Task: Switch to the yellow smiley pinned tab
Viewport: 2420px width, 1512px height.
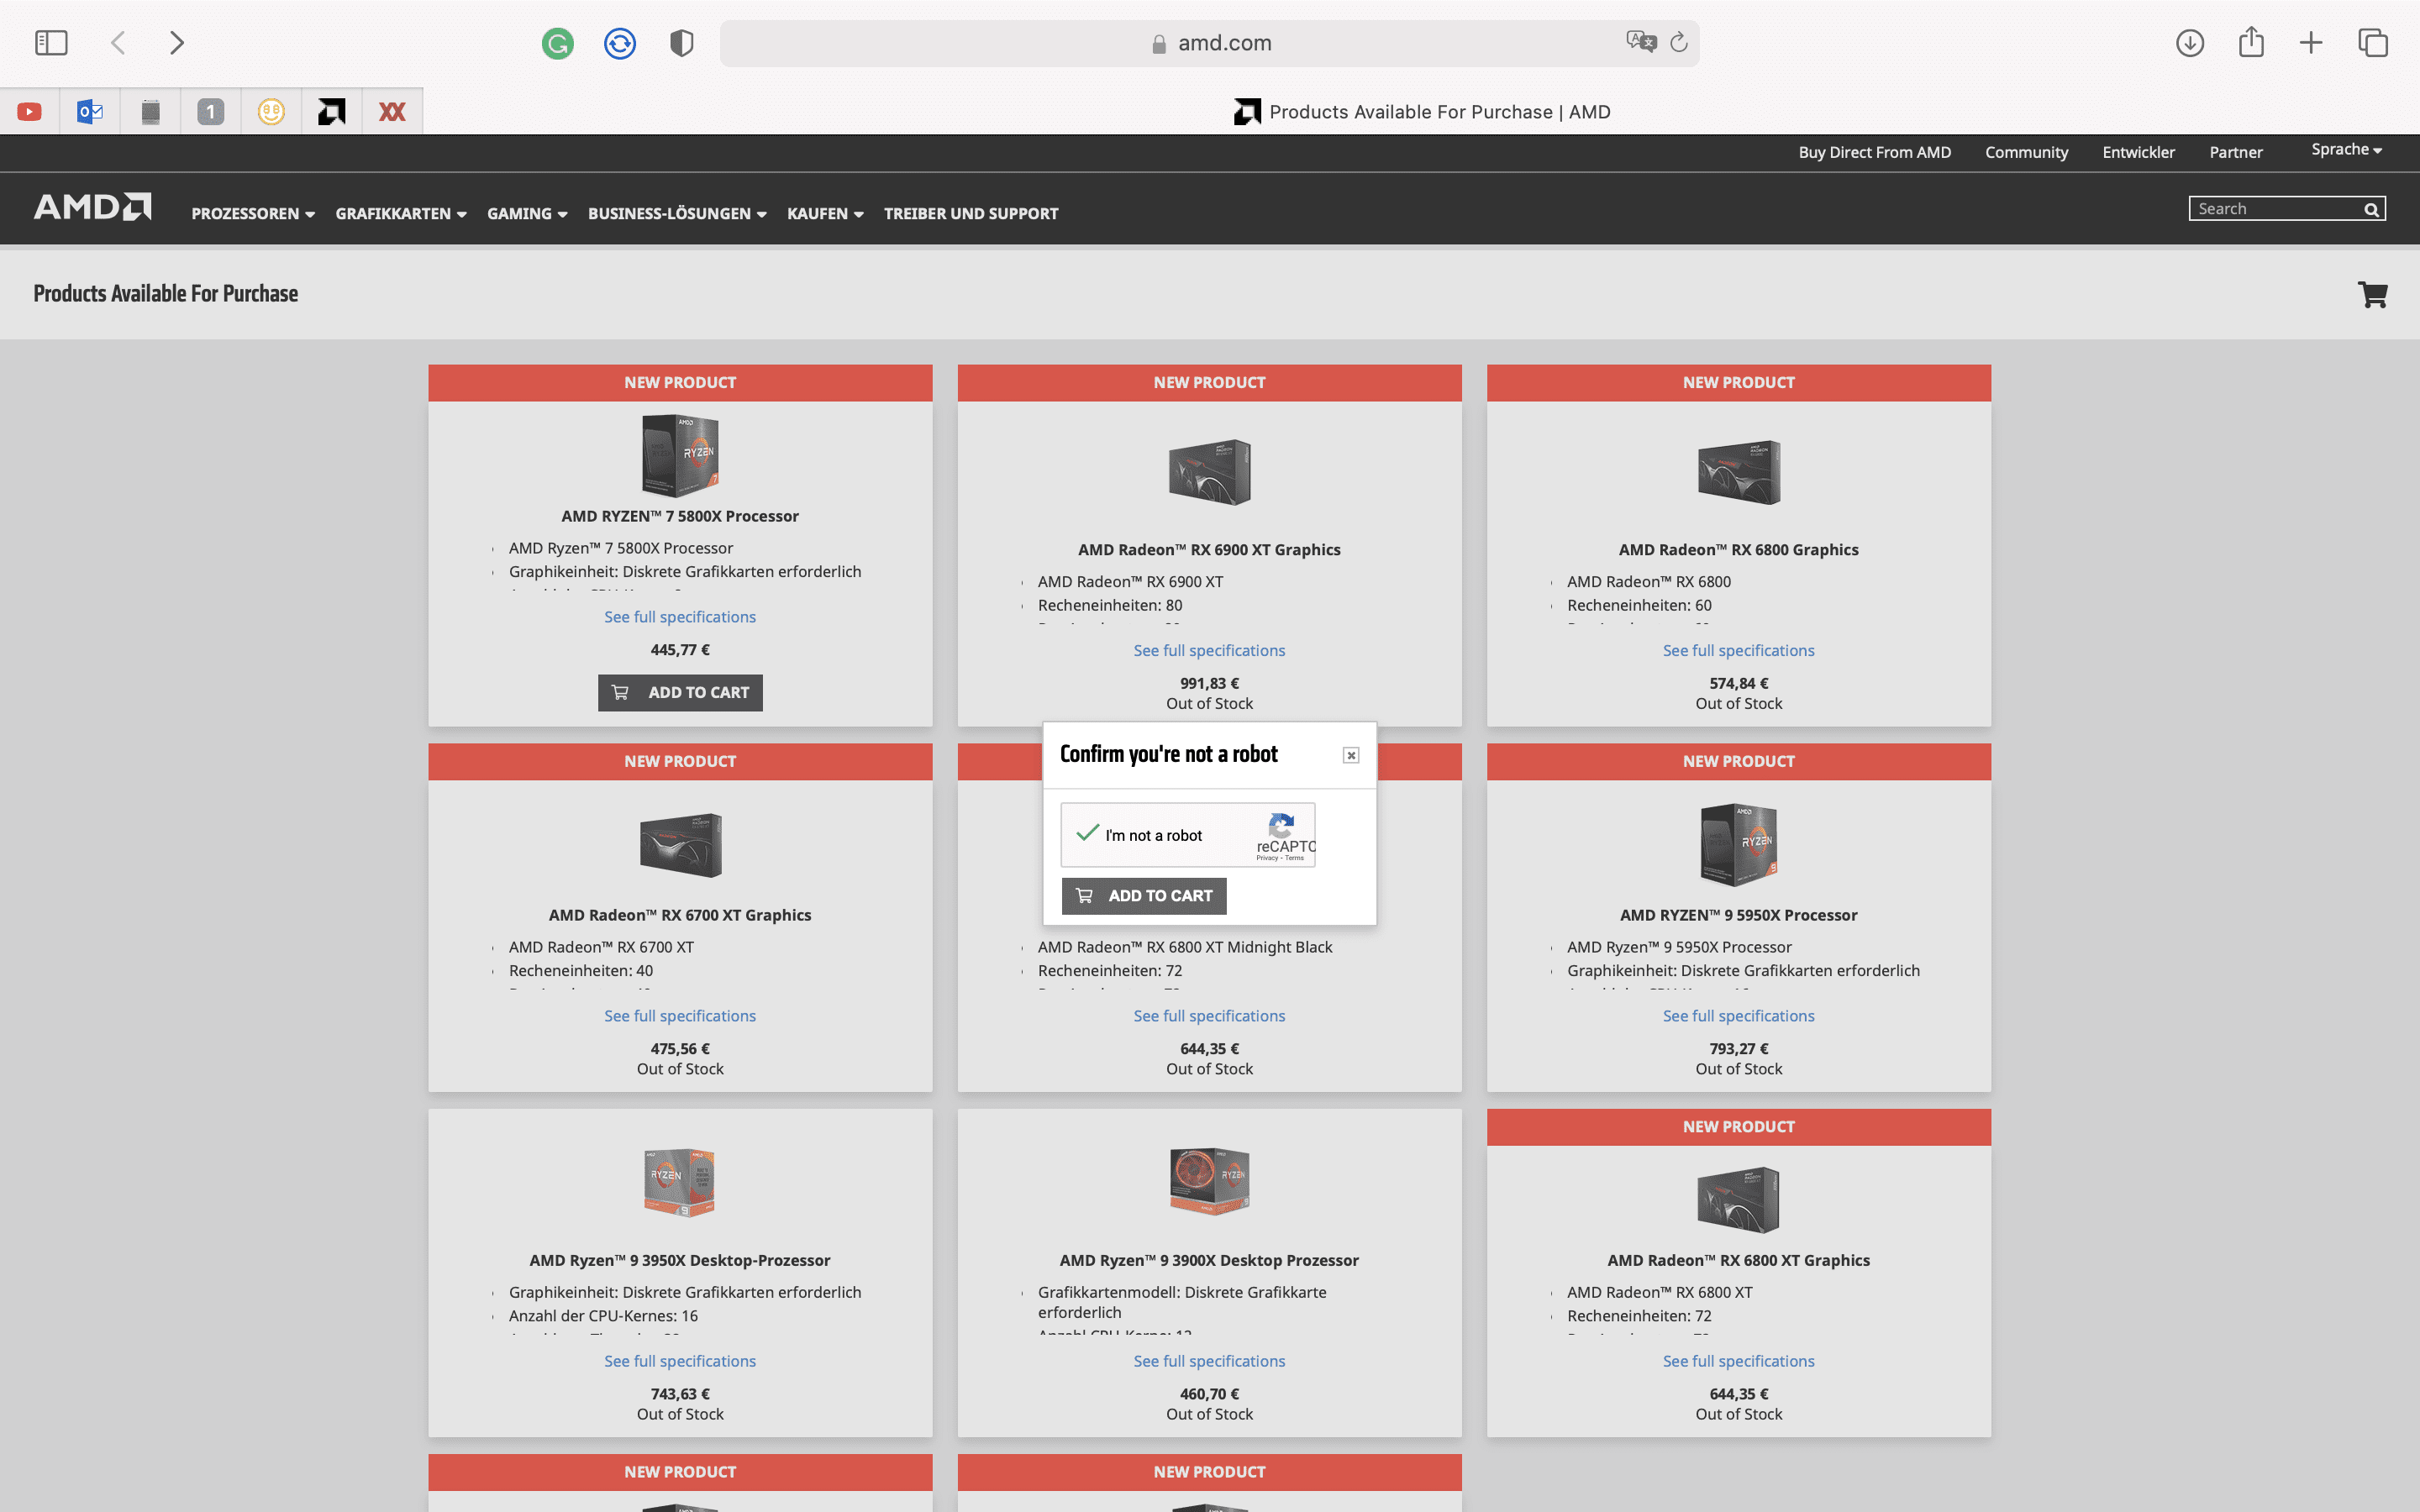Action: click(271, 112)
